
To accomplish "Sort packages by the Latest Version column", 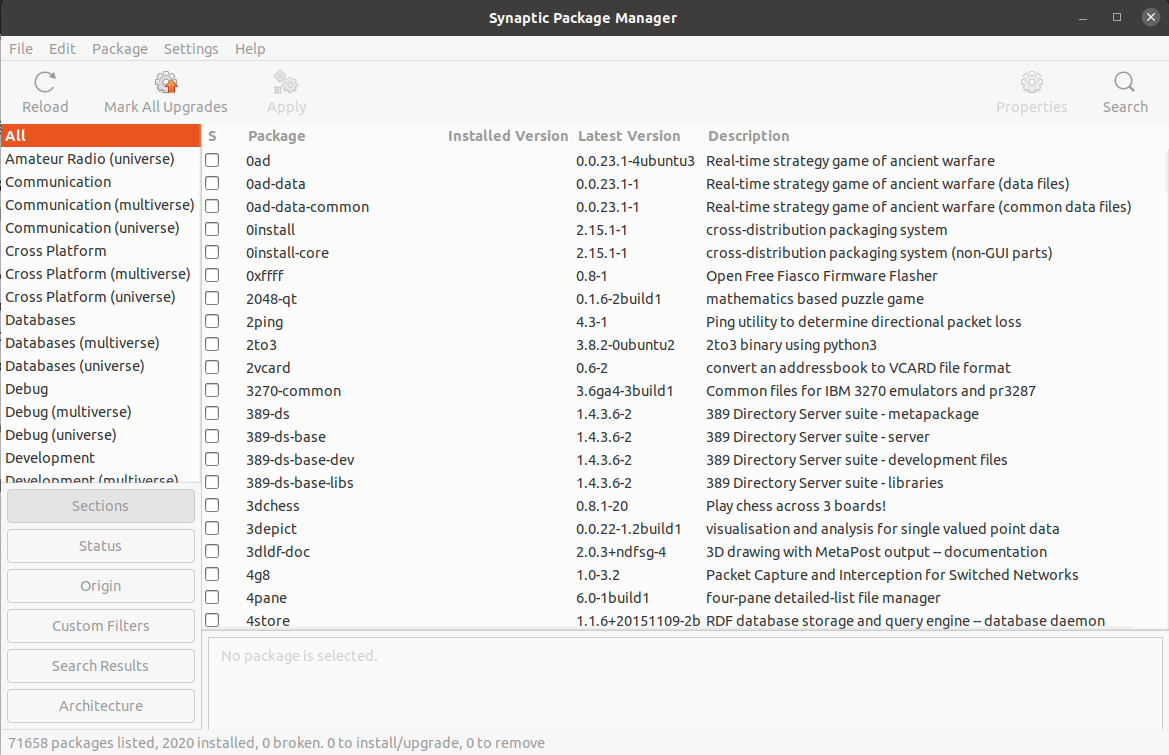I will [x=629, y=135].
